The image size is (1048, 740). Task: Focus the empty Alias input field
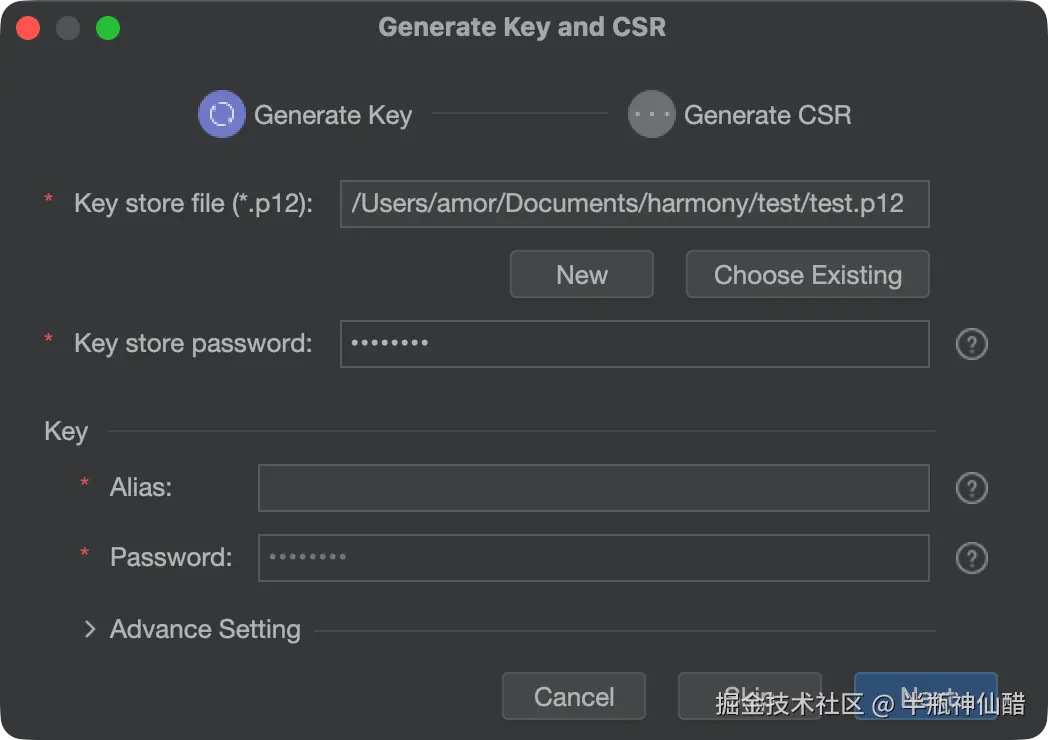(x=593, y=488)
